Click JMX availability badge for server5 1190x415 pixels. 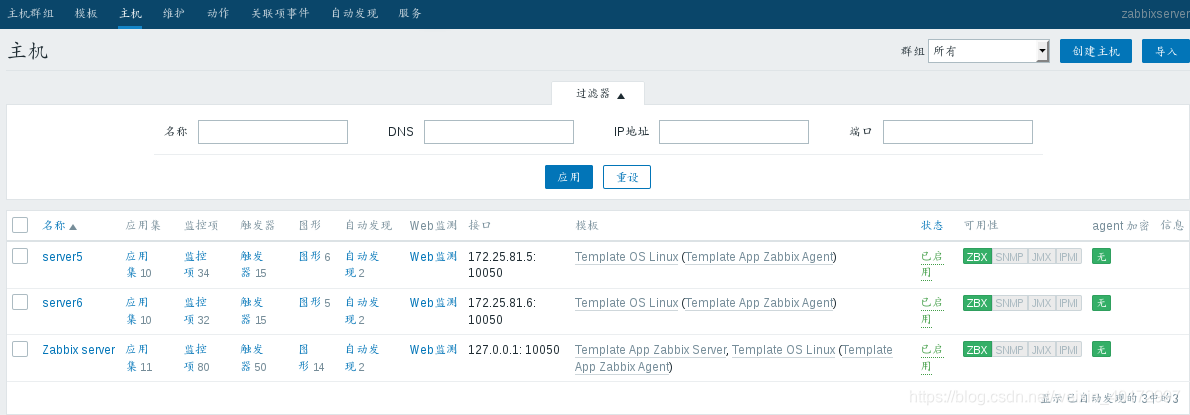click(x=1041, y=257)
